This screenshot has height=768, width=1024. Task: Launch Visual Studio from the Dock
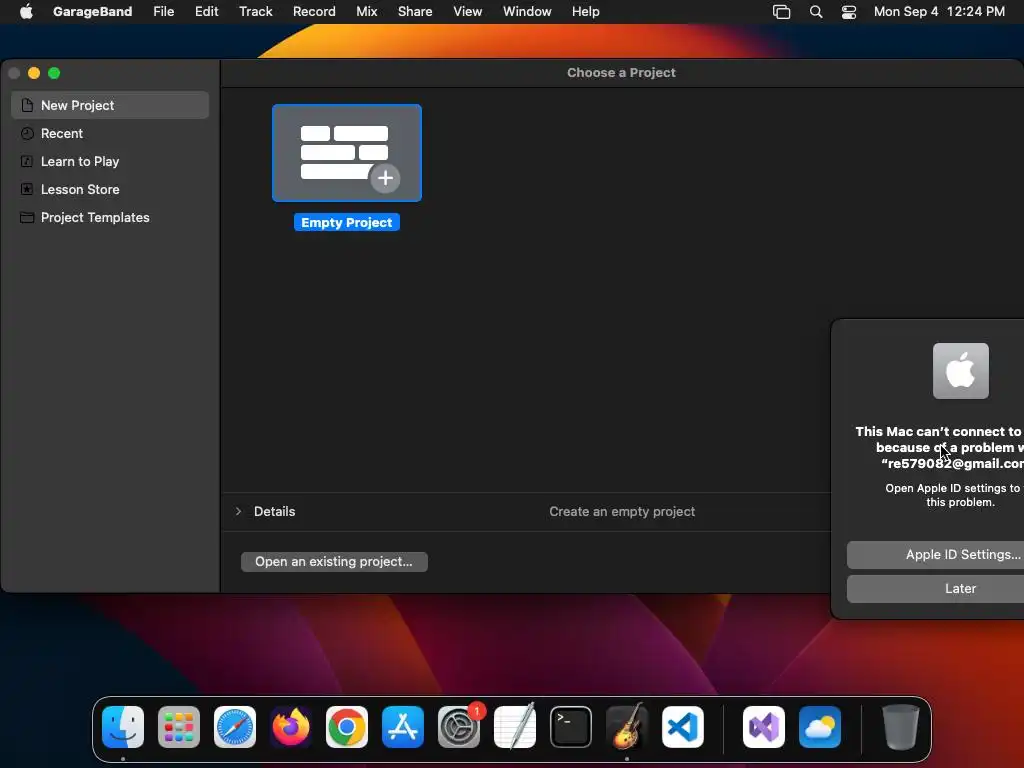click(764, 727)
